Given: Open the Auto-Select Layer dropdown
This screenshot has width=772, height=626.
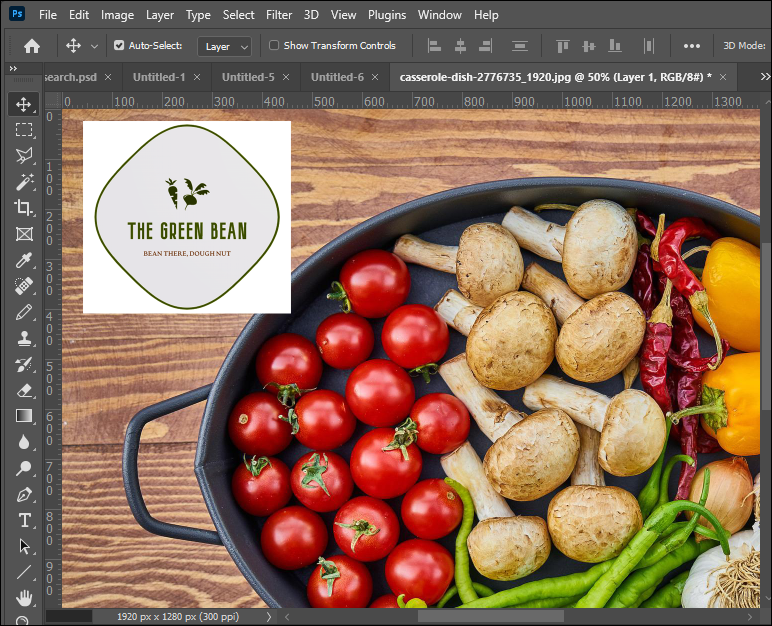Looking at the screenshot, I should [x=225, y=46].
